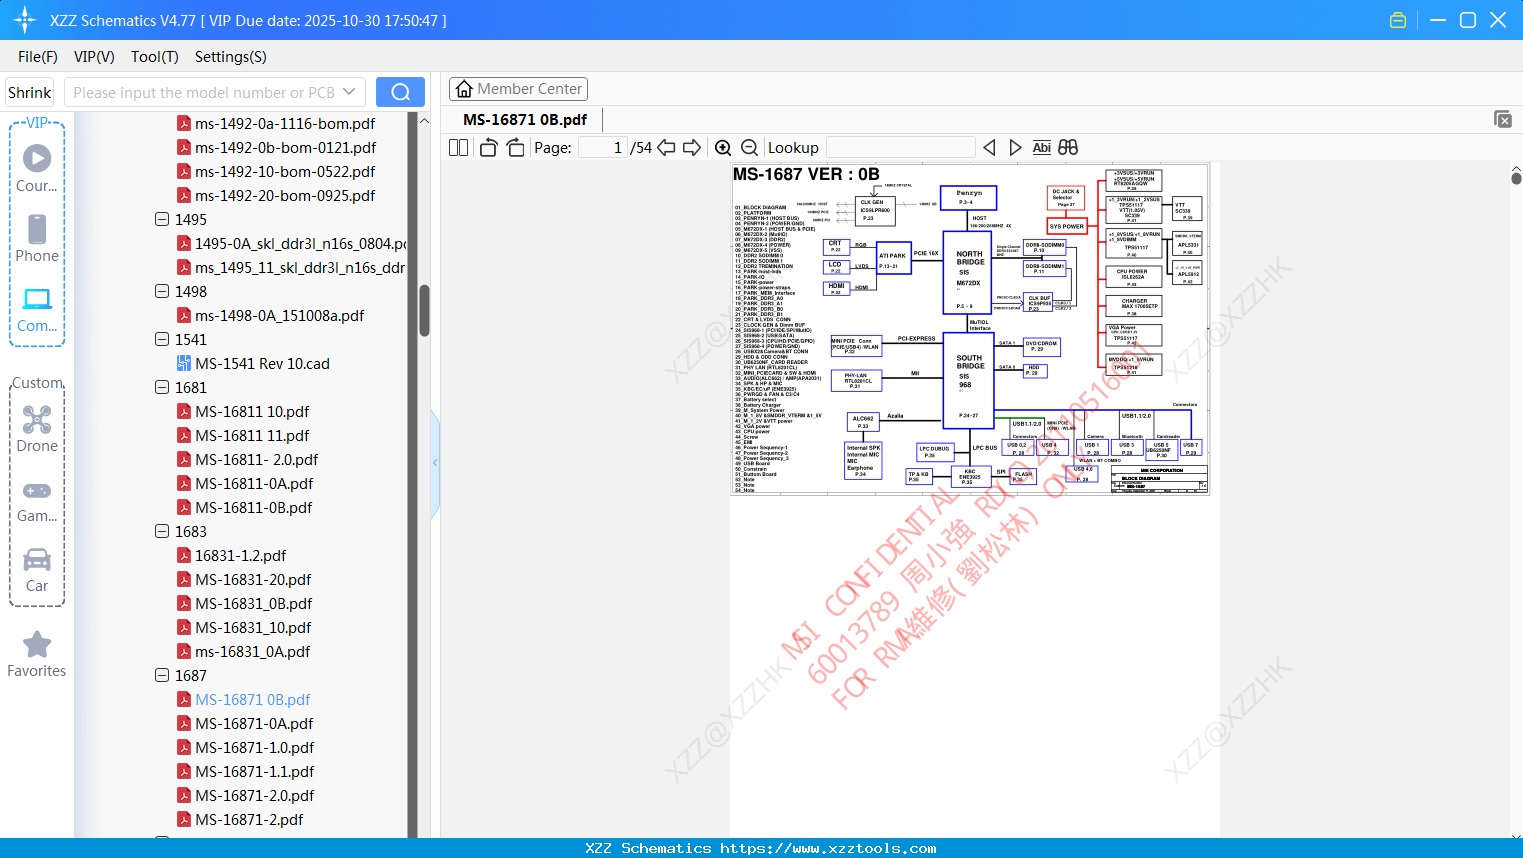Collapse the 1498 folder

tap(162, 291)
